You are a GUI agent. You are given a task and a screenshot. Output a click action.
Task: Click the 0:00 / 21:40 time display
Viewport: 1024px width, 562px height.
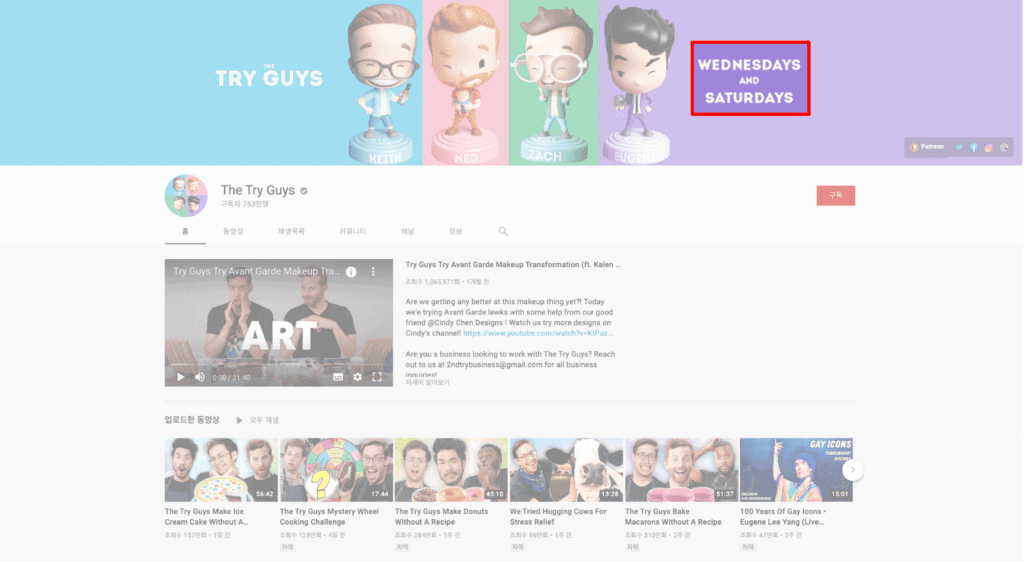click(x=231, y=377)
